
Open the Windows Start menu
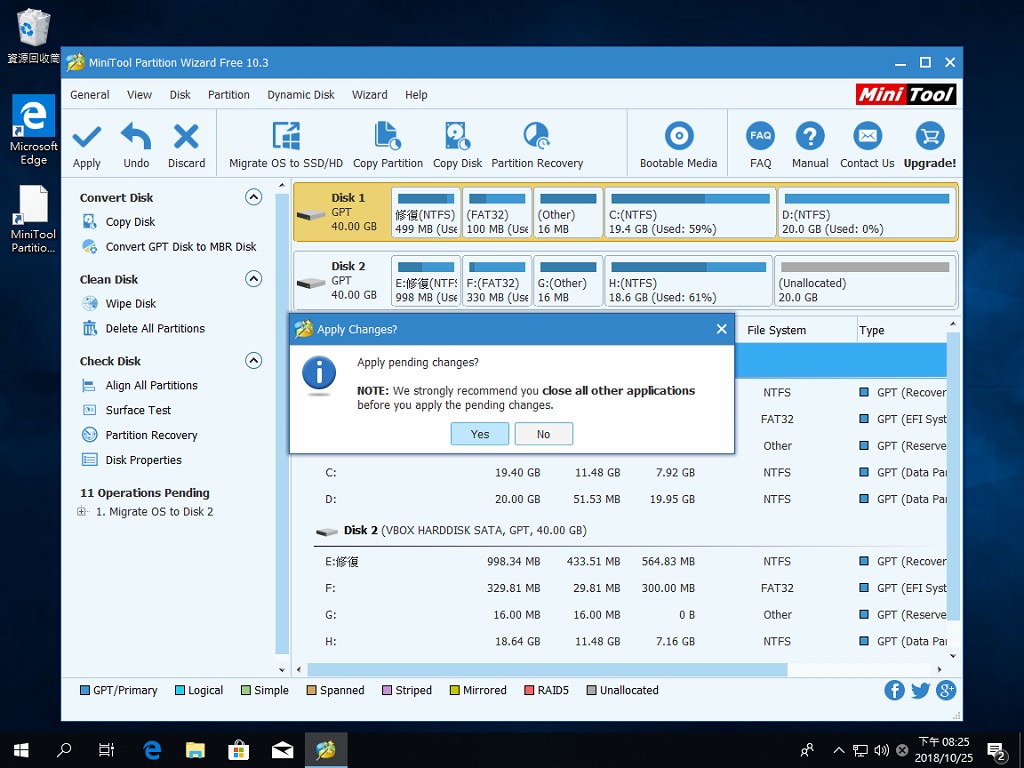tap(21, 750)
